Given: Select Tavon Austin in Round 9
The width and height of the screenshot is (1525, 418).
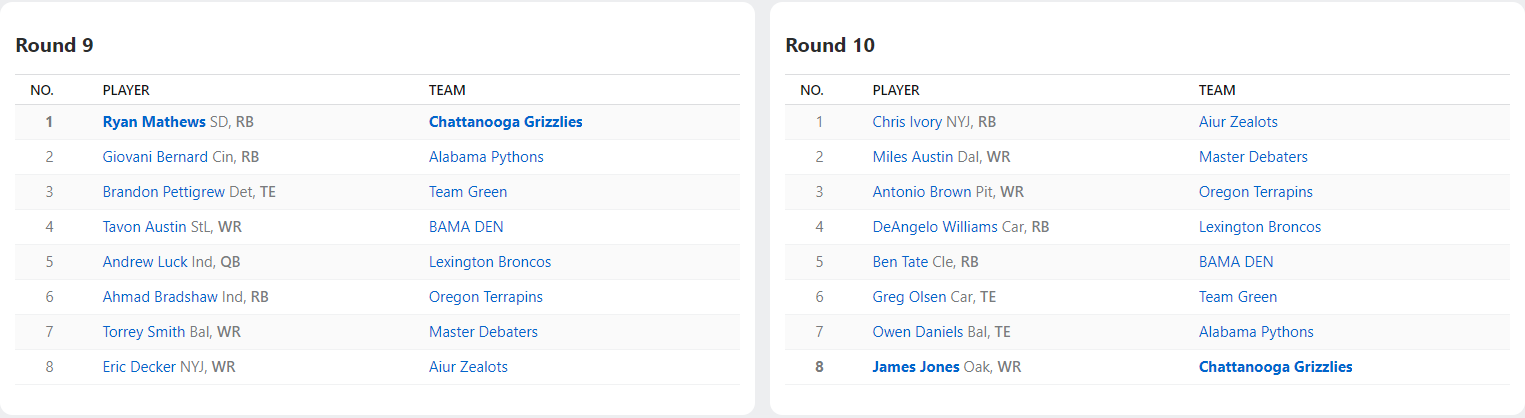Looking at the screenshot, I should (144, 227).
